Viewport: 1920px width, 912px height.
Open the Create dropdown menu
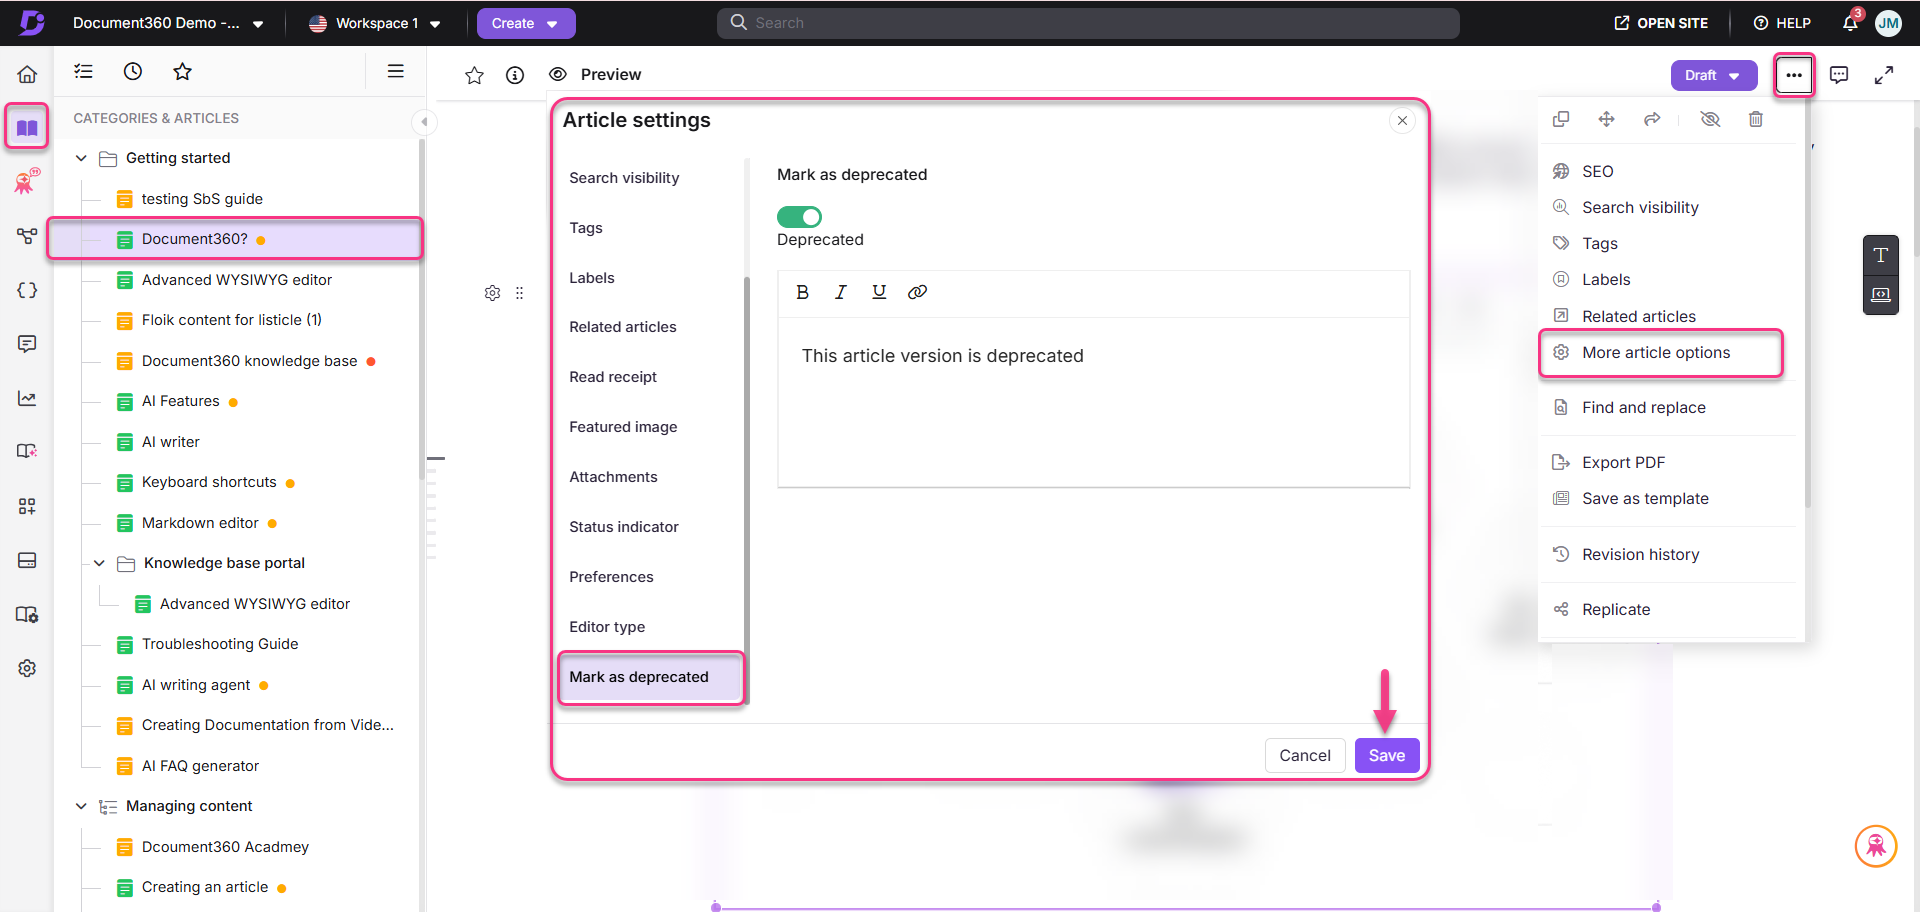(526, 22)
